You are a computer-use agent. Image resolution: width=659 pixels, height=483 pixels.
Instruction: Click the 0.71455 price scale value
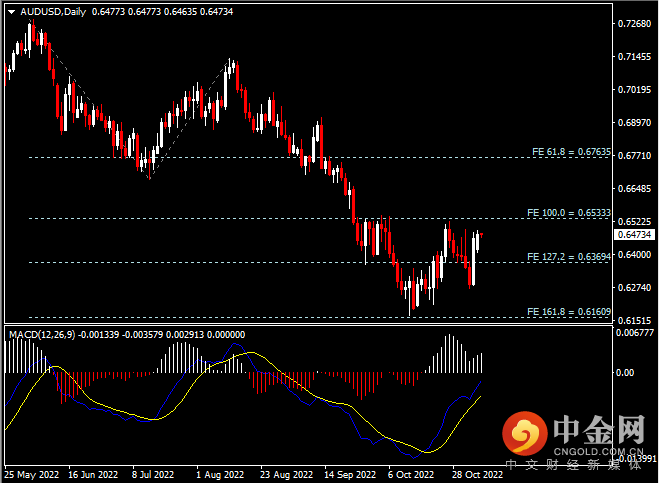[634, 57]
